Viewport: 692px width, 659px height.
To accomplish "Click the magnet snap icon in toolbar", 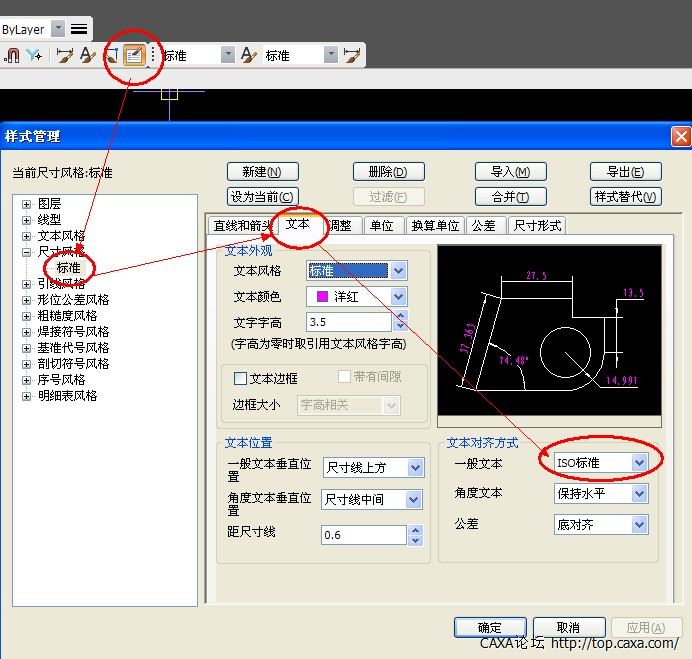I will [13, 56].
